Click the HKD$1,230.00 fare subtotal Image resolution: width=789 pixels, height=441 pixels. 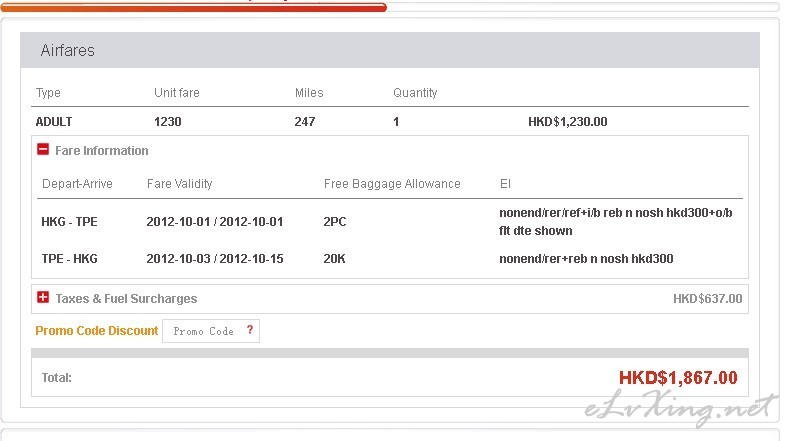(568, 122)
